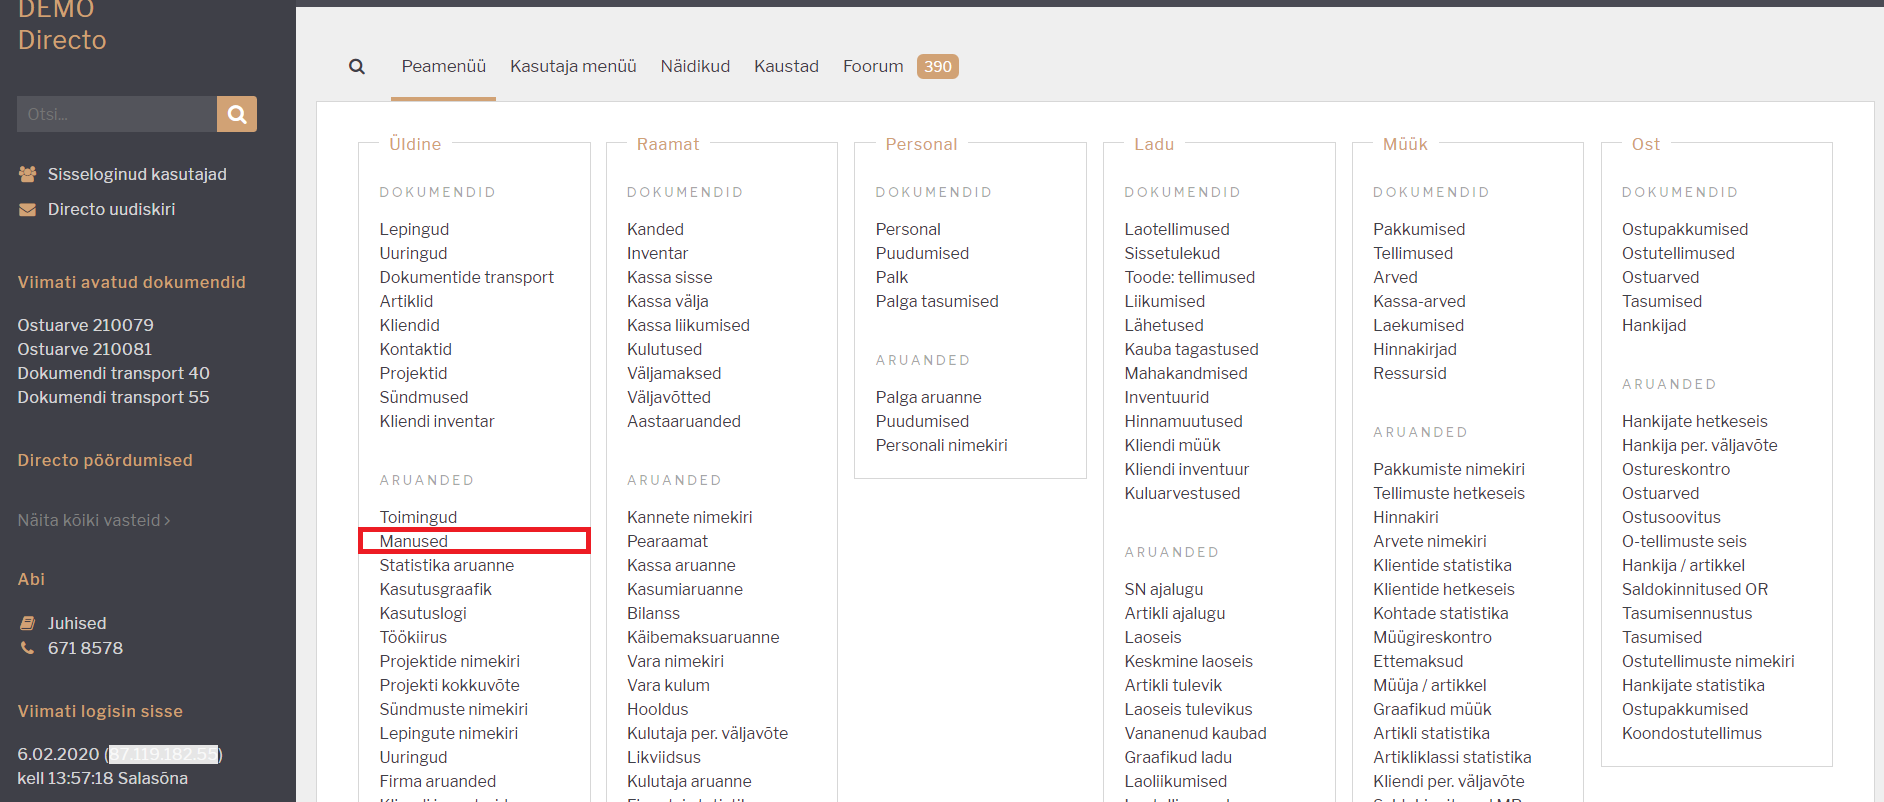Focus the Otsi search input field
This screenshot has height=802, width=1884.
tap(117, 114)
